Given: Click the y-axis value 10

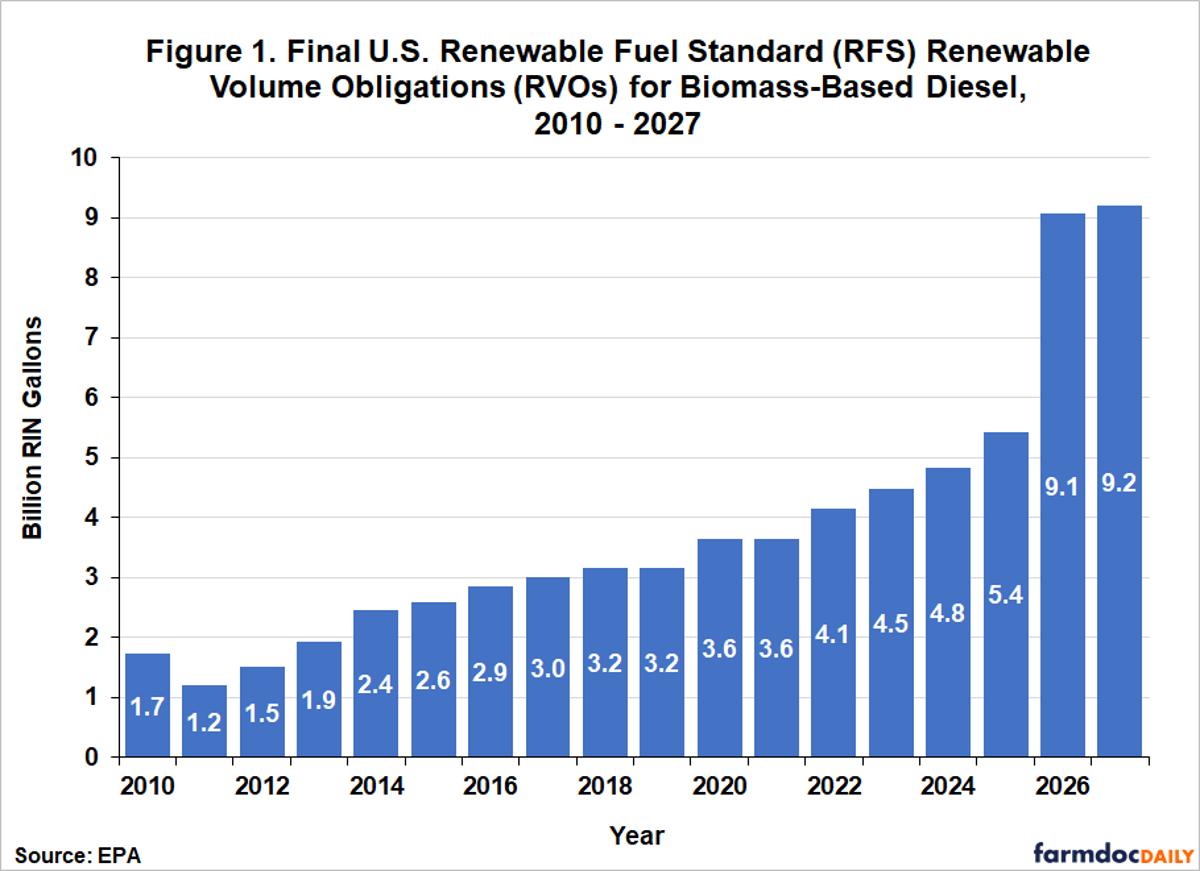Looking at the screenshot, I should tap(85, 156).
